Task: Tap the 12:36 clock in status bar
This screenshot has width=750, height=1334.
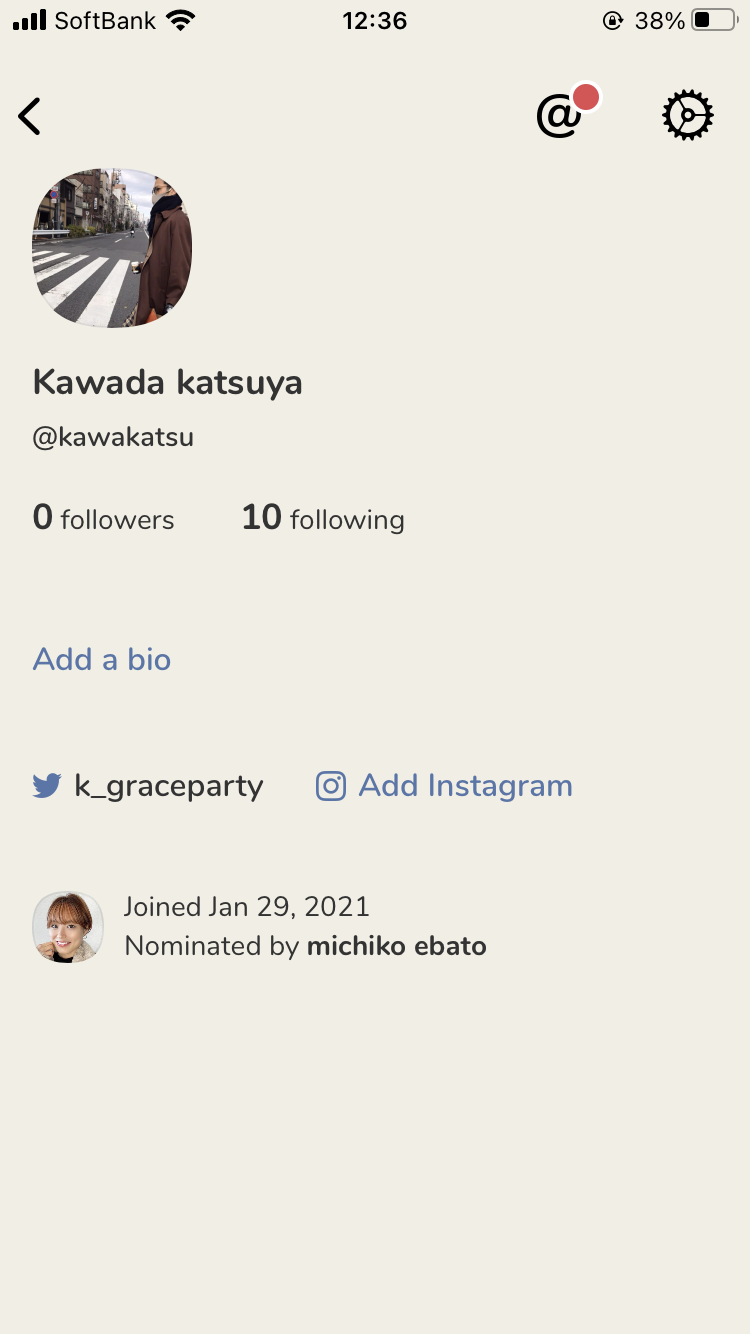Action: (x=375, y=21)
